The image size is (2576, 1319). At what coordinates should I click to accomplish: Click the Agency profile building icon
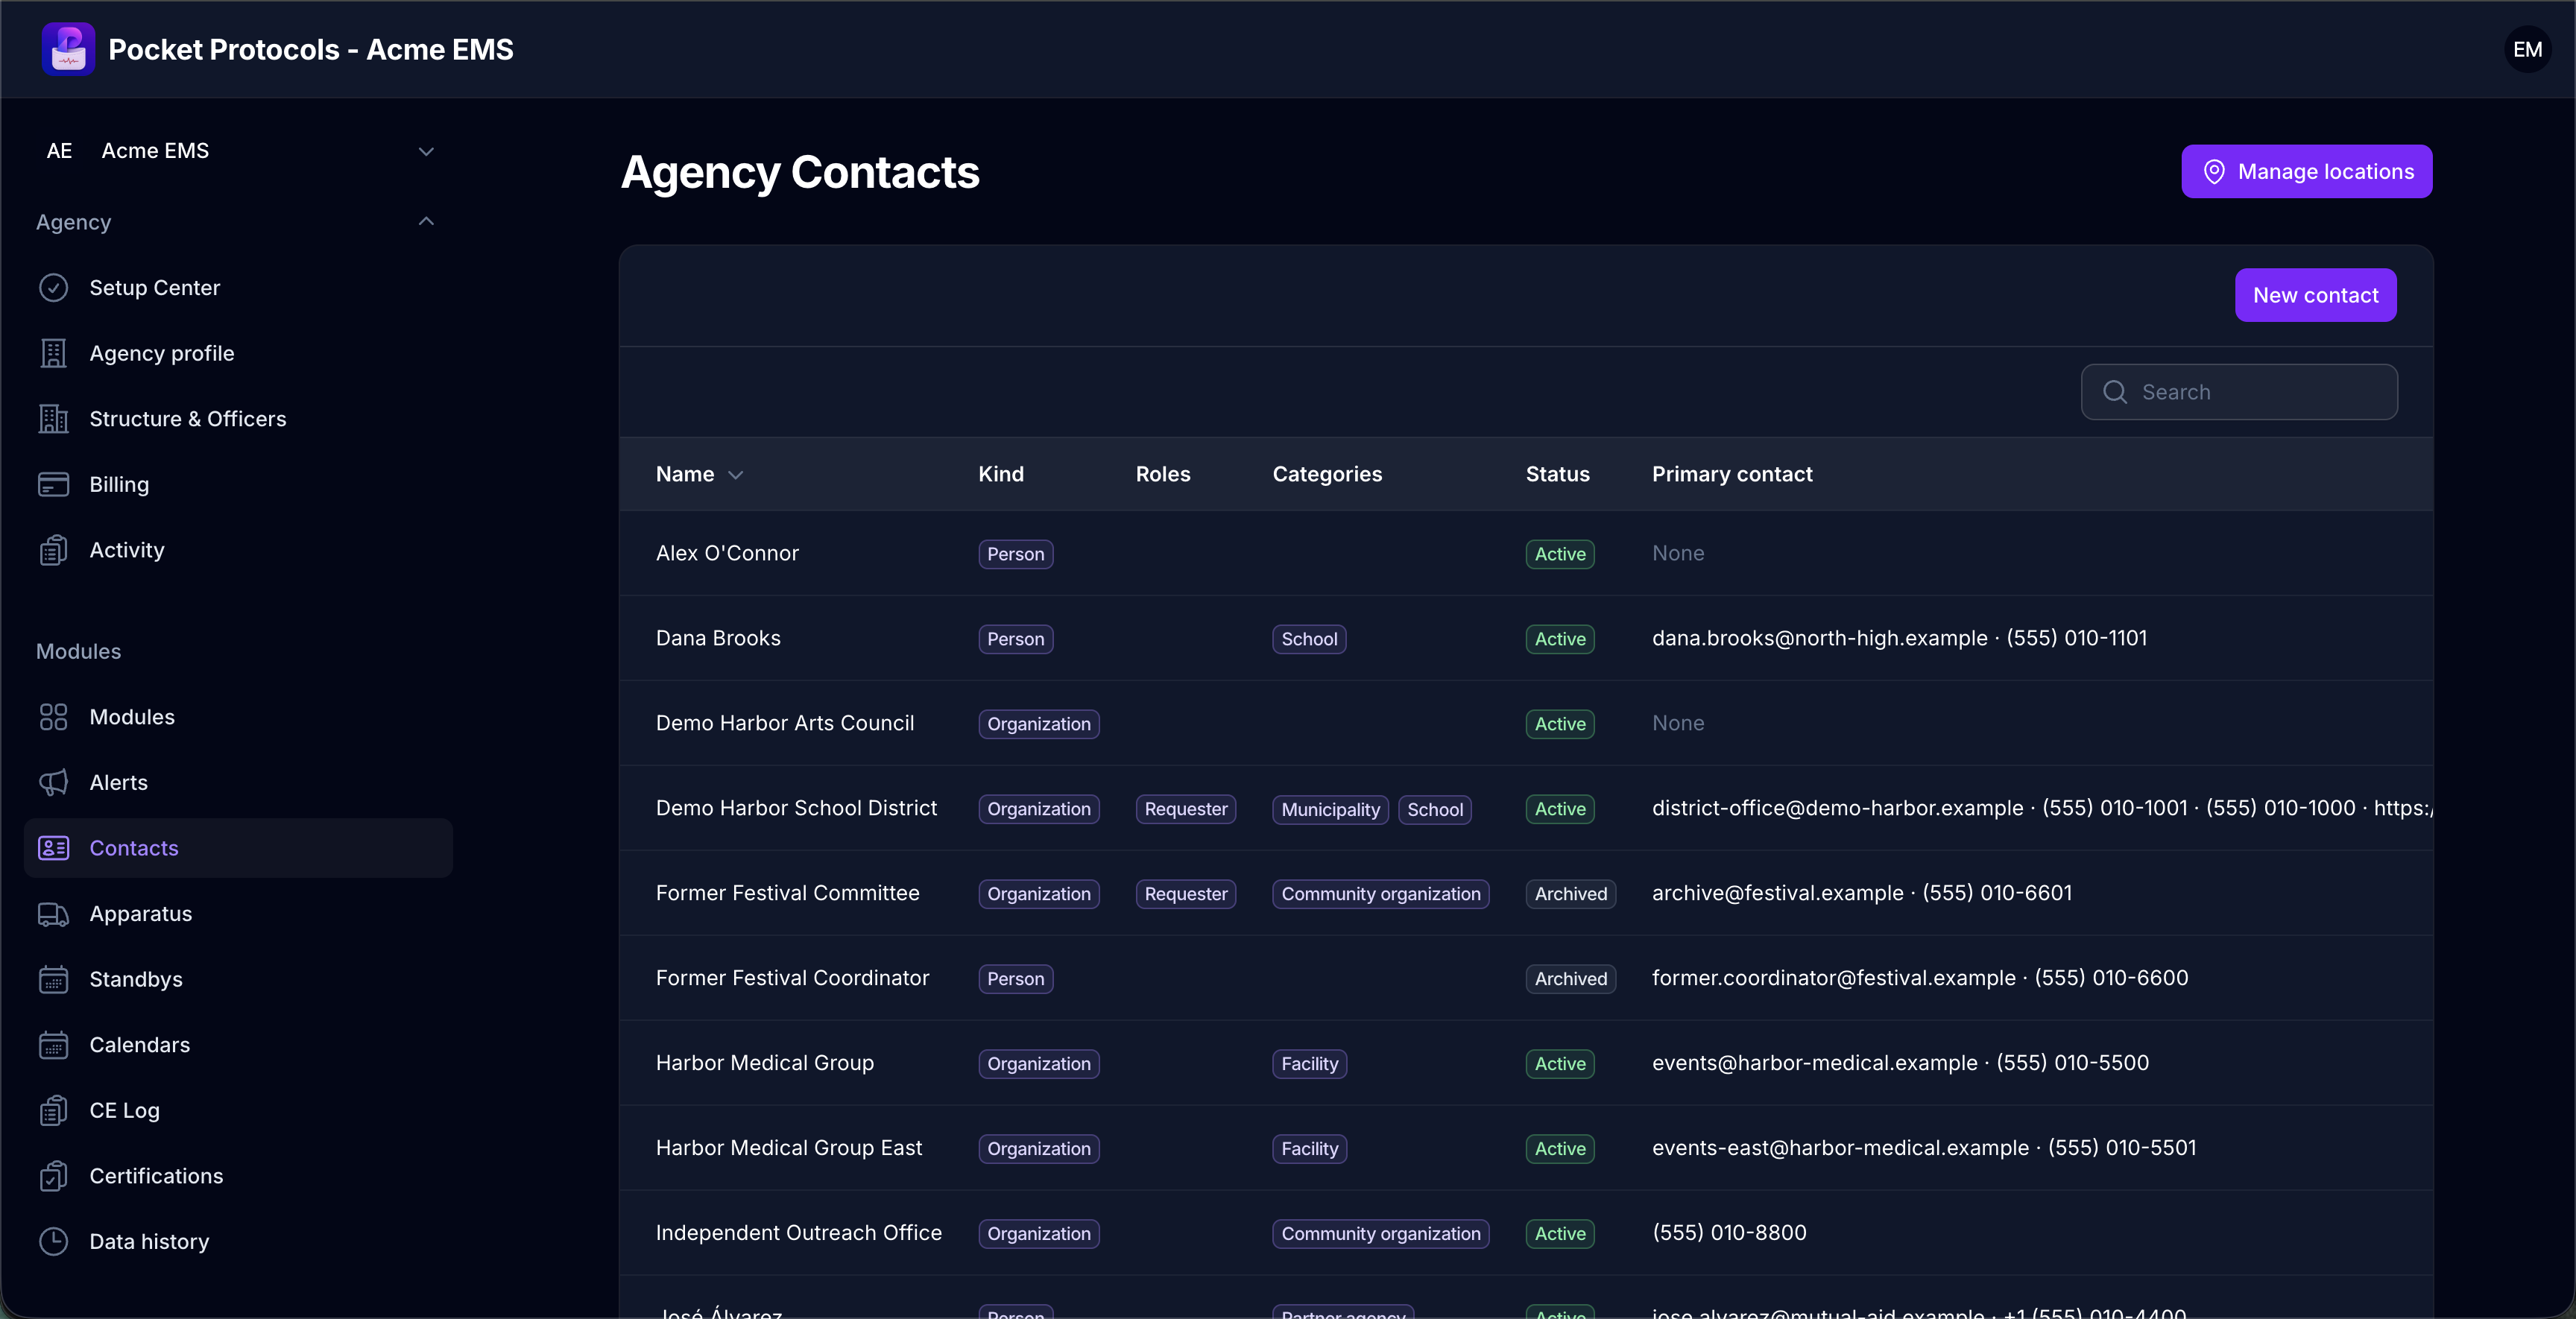[x=53, y=353]
